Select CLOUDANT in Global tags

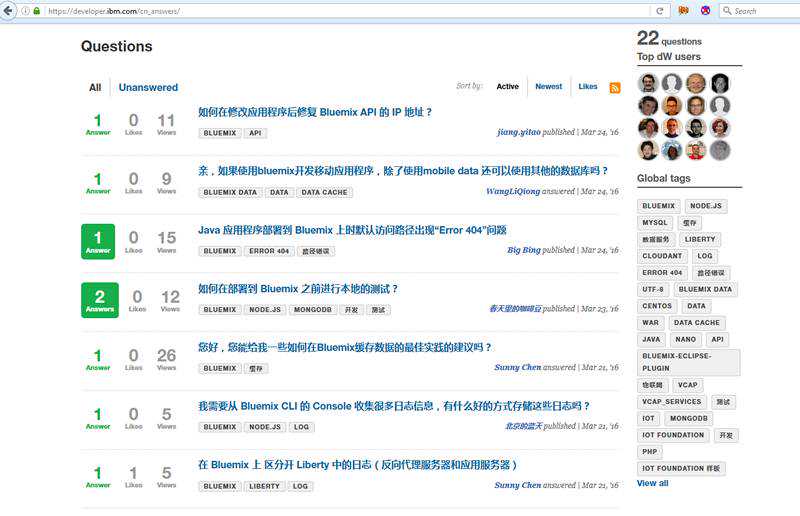(662, 256)
